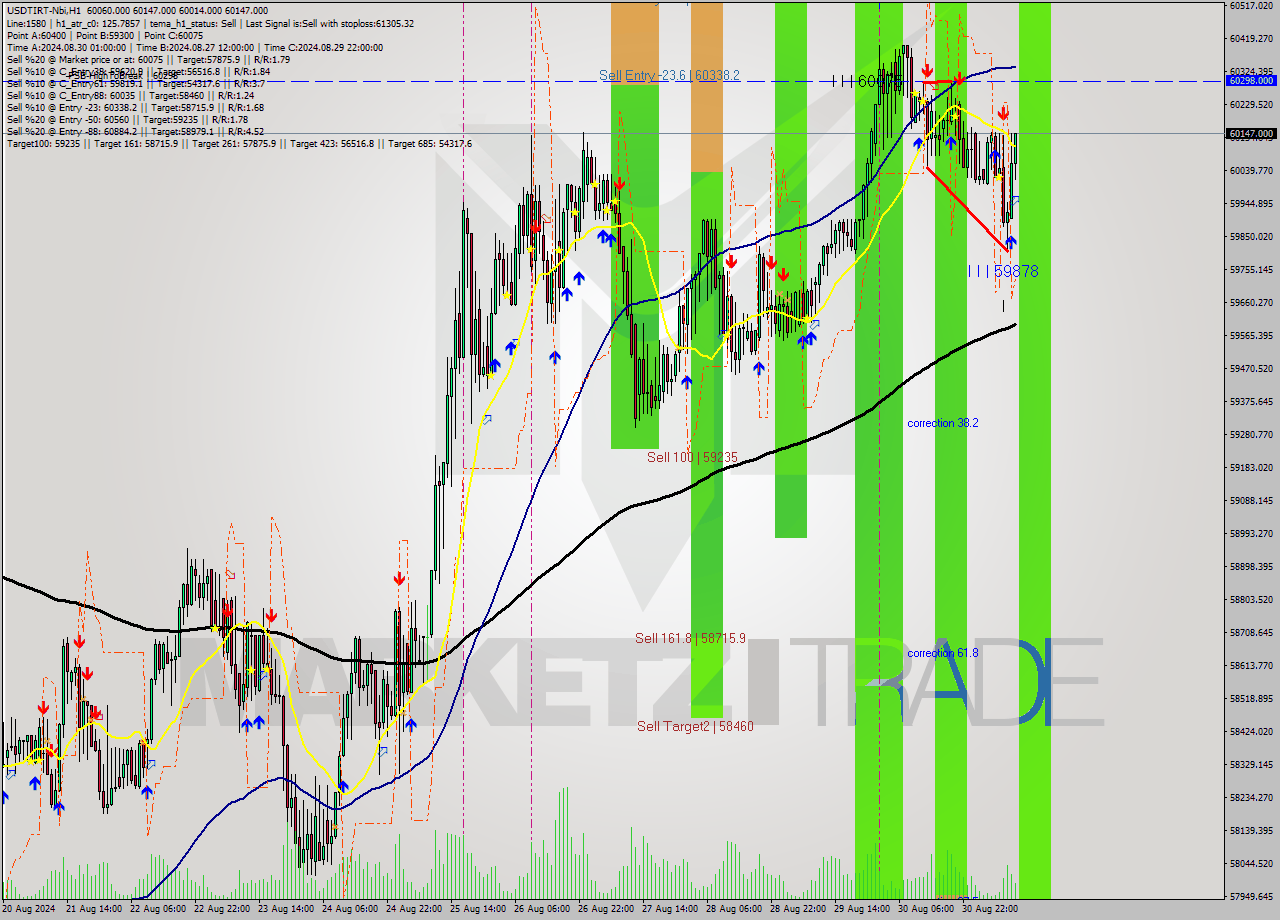Click the blue 60298.000 price tag
1280x920 pixels.
coord(1251,80)
